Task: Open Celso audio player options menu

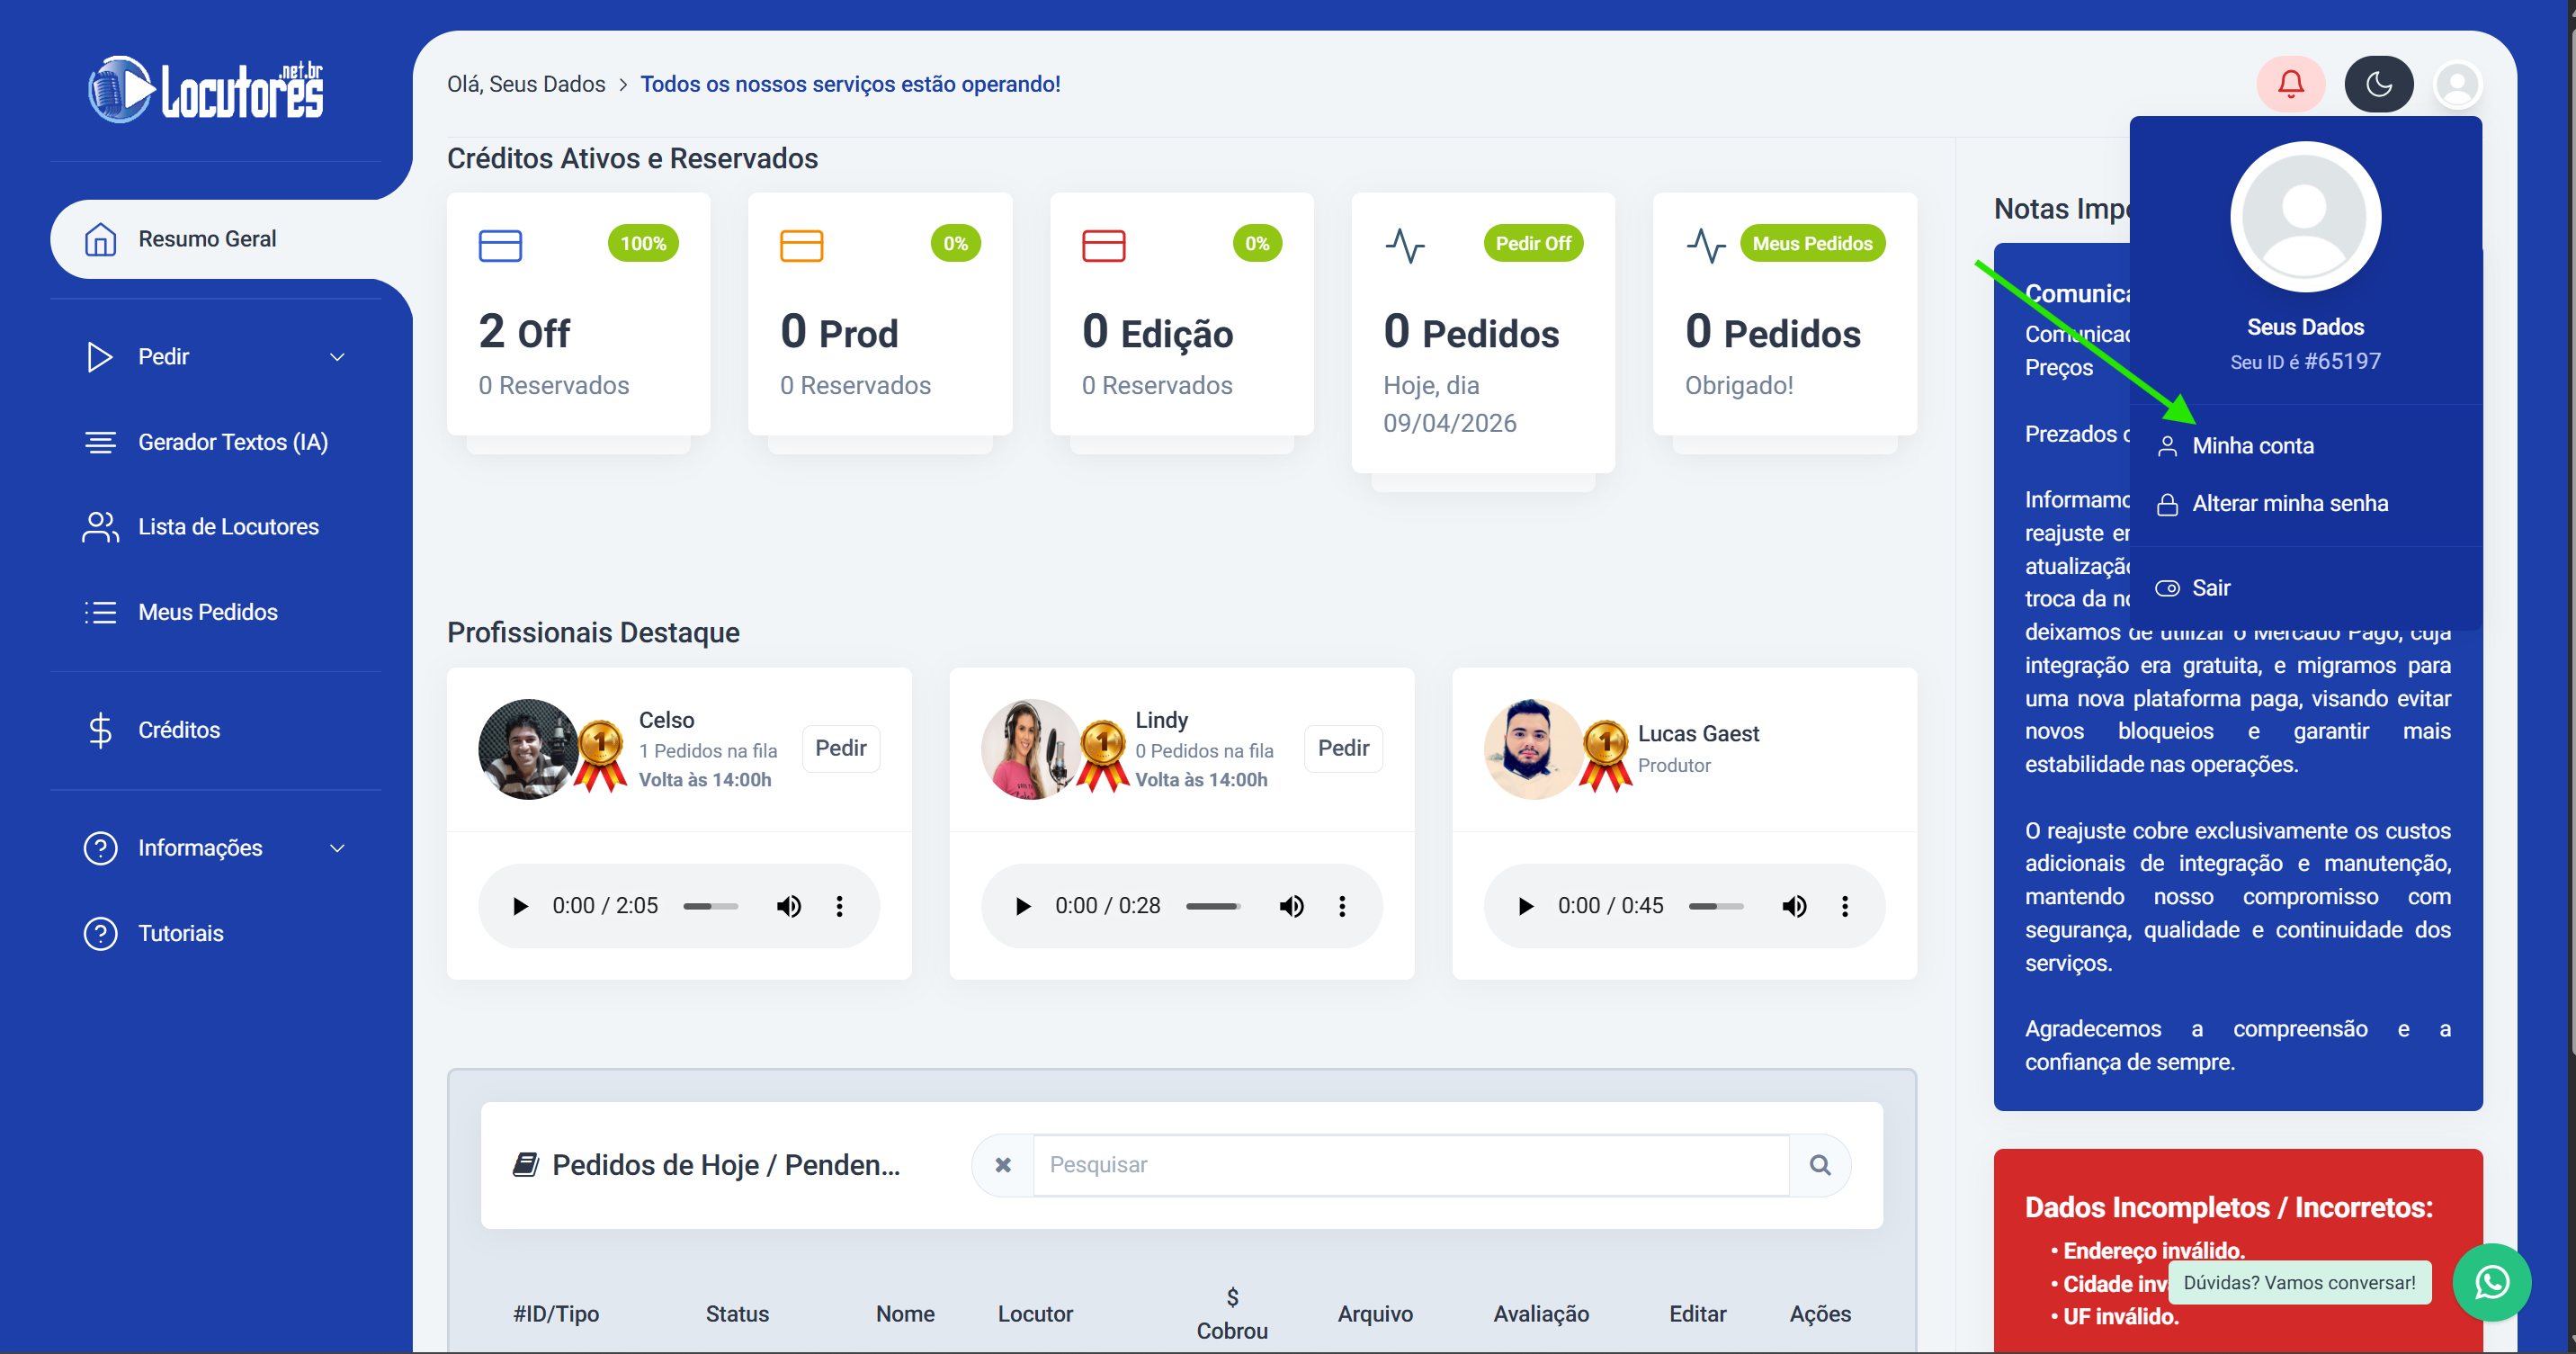Action: point(839,906)
